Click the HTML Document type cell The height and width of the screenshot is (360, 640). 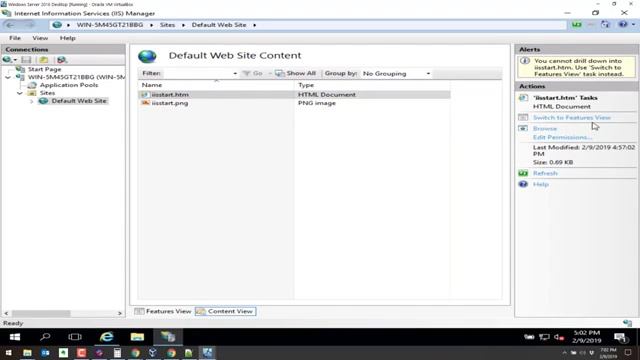click(327, 94)
